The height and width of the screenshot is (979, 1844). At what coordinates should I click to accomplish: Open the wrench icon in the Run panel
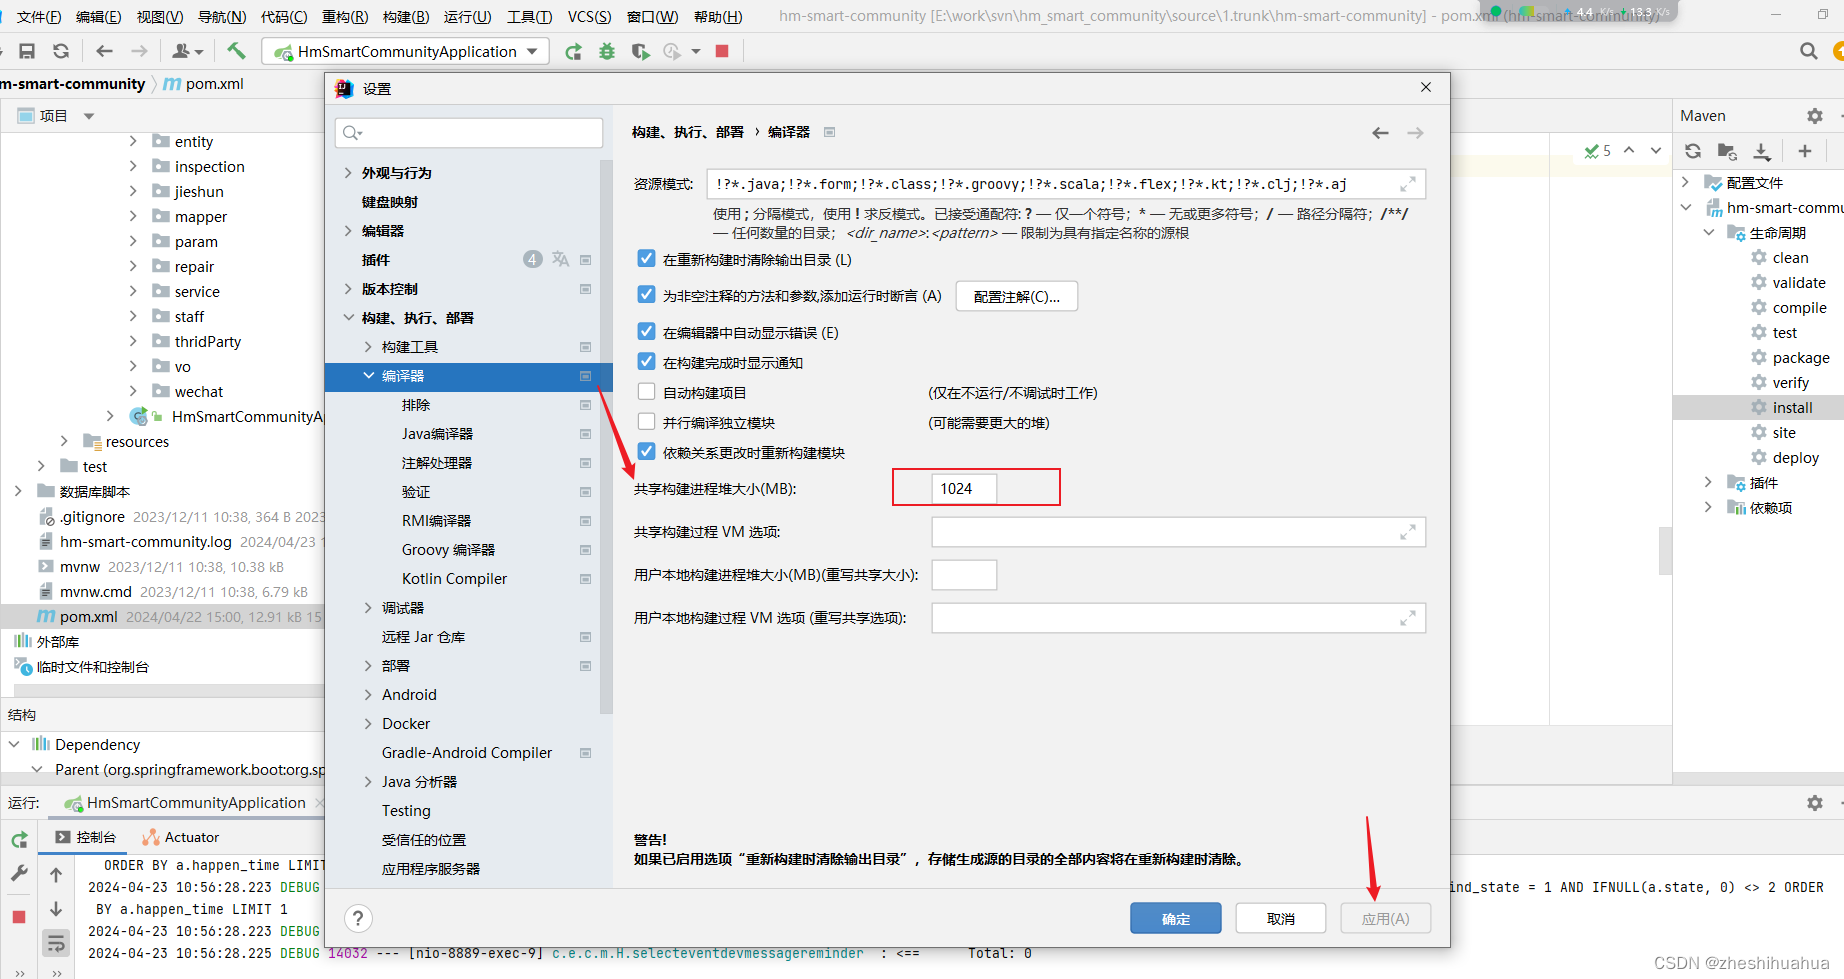pos(19,873)
